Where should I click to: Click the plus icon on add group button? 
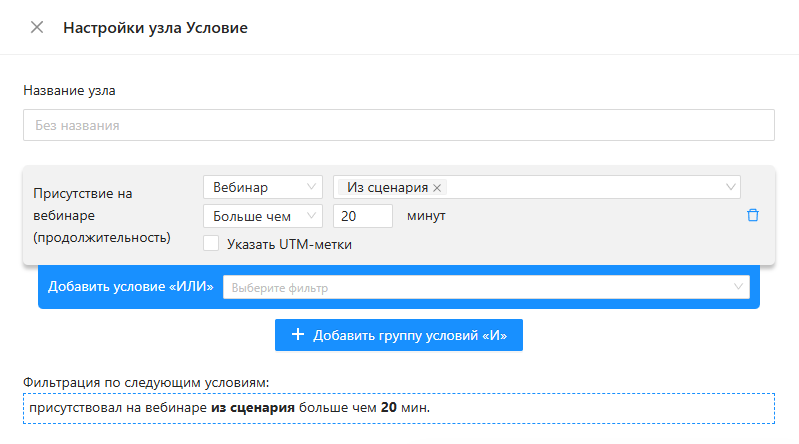[298, 335]
